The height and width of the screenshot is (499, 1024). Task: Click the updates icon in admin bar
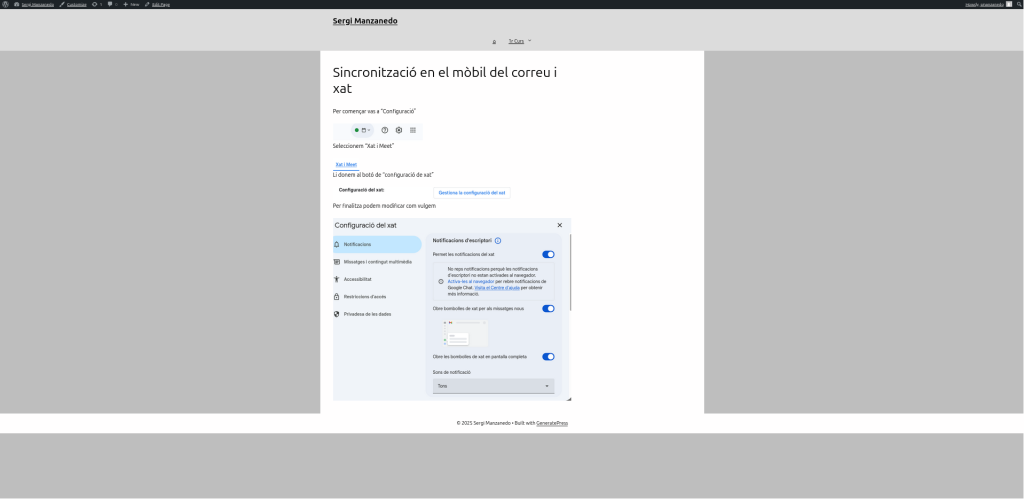96,4
